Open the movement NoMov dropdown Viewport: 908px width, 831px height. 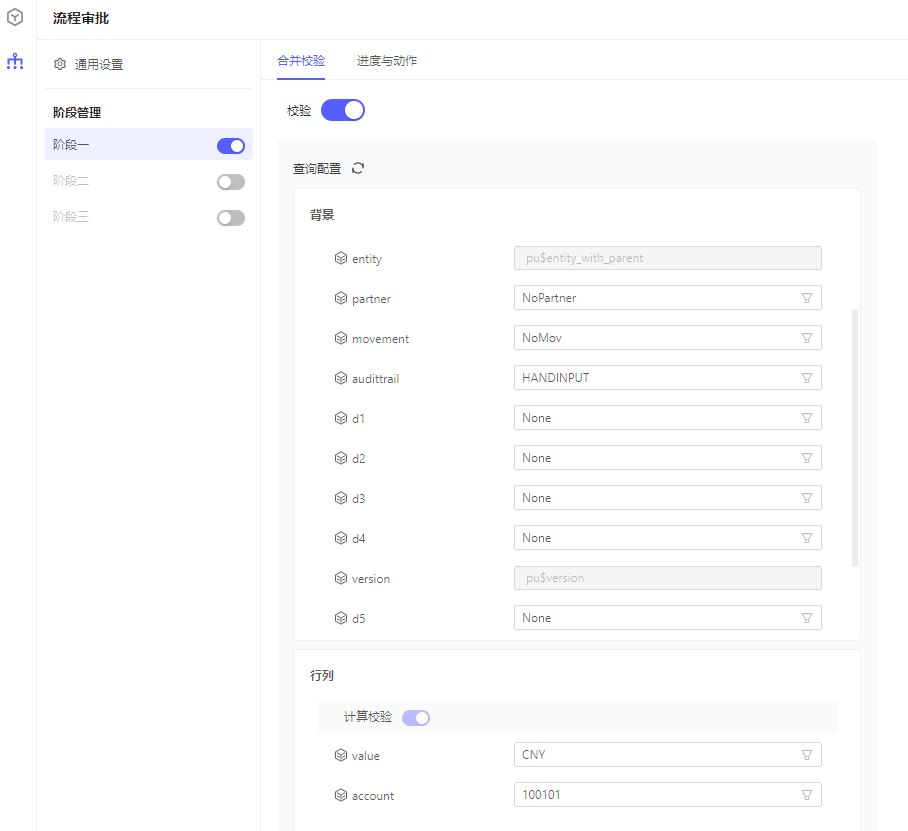click(x=806, y=338)
